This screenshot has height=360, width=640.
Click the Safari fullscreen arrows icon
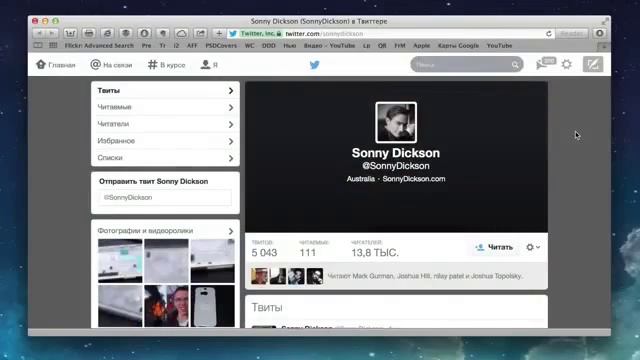pyautogui.click(x=604, y=22)
